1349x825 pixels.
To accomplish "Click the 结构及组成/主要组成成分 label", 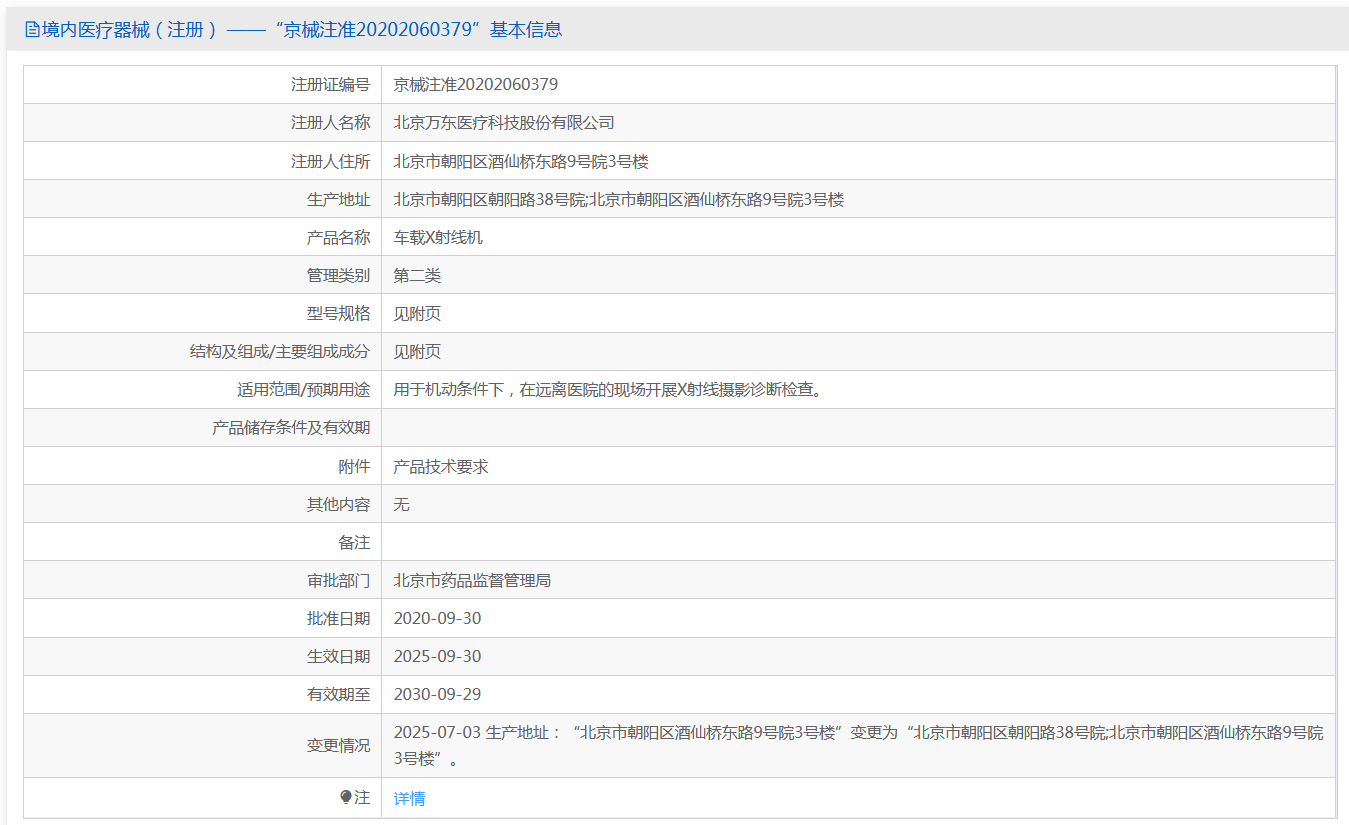I will click(280, 351).
